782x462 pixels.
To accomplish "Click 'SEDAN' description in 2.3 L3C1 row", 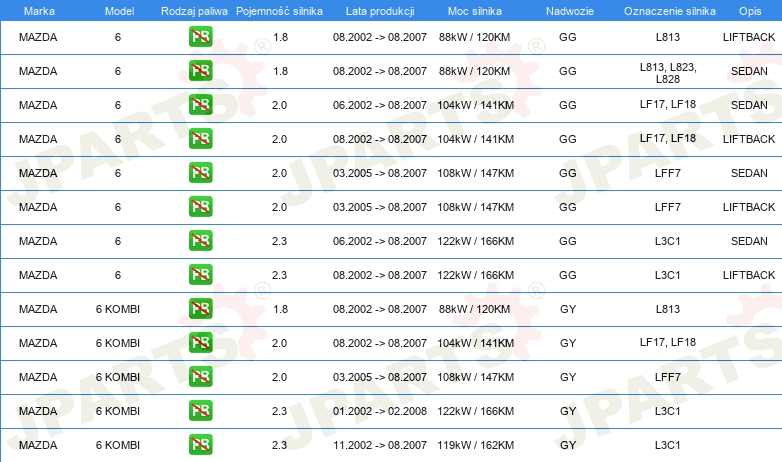I will (749, 241).
